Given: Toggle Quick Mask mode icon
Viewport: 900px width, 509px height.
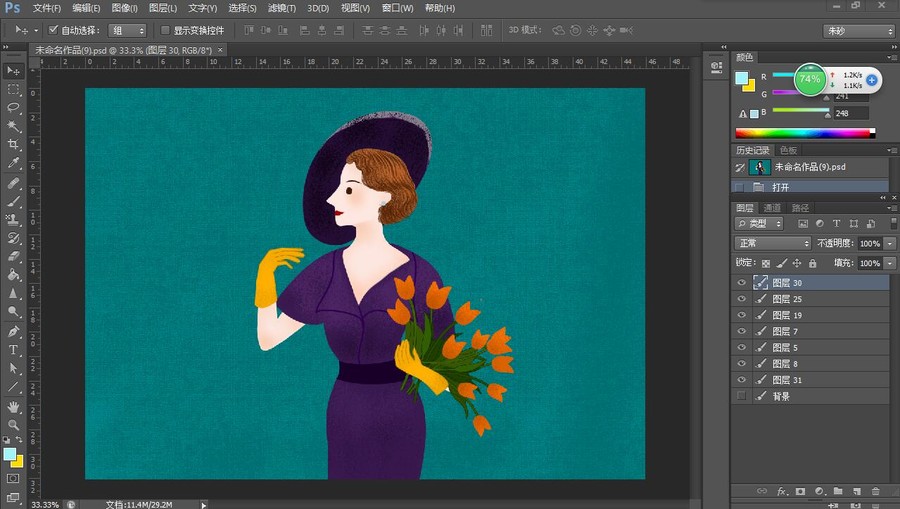Looking at the screenshot, I should [13, 478].
